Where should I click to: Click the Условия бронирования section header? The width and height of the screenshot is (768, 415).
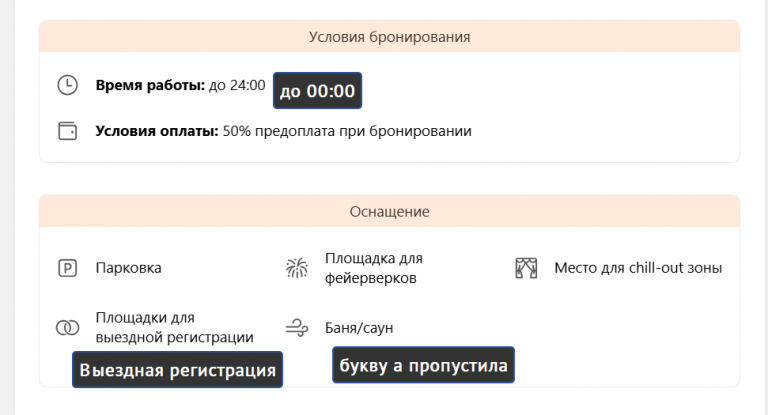(x=389, y=37)
